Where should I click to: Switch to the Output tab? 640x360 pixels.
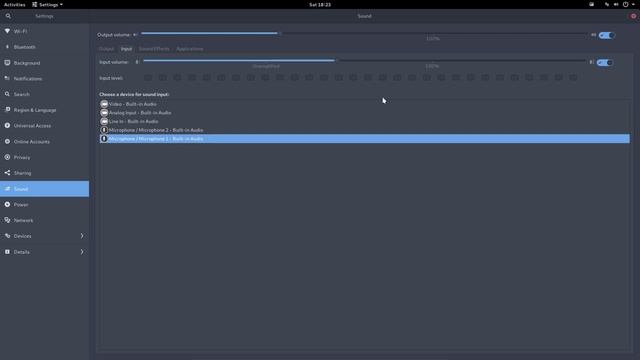click(107, 49)
